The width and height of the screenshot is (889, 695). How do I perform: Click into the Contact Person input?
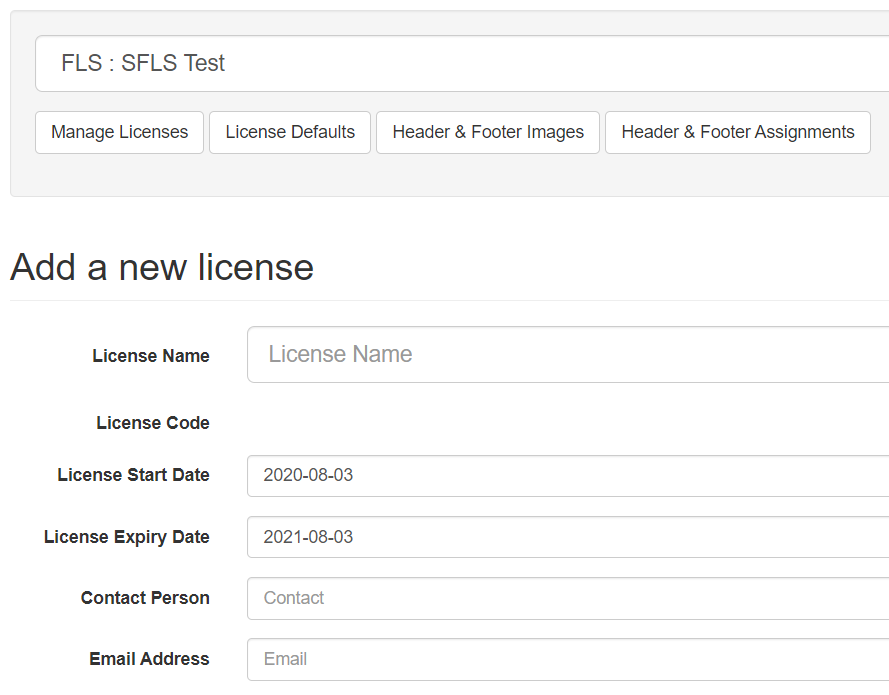pyautogui.click(x=567, y=598)
